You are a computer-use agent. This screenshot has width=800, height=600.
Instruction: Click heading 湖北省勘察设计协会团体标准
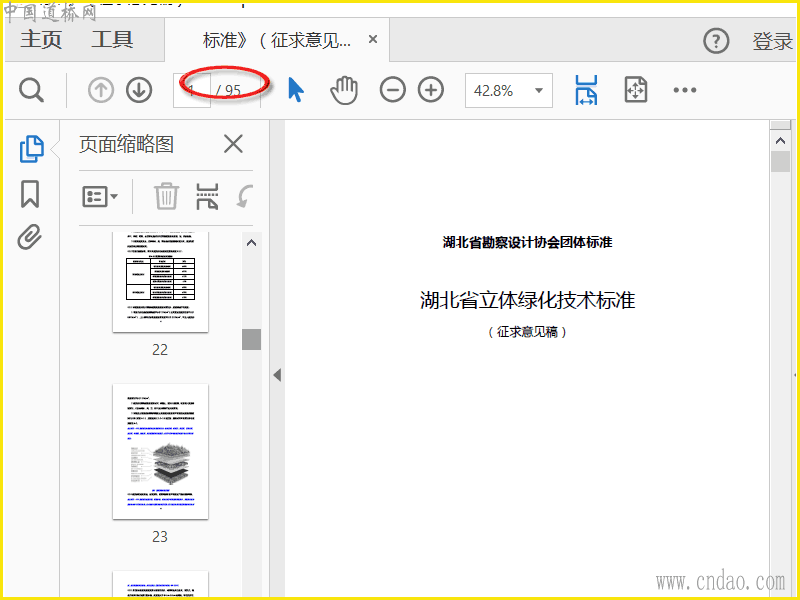coord(528,242)
